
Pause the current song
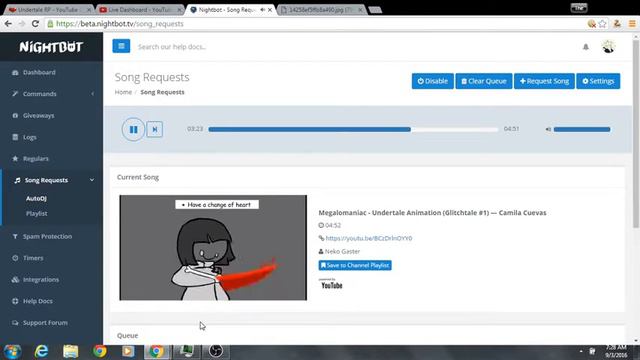pyautogui.click(x=133, y=129)
